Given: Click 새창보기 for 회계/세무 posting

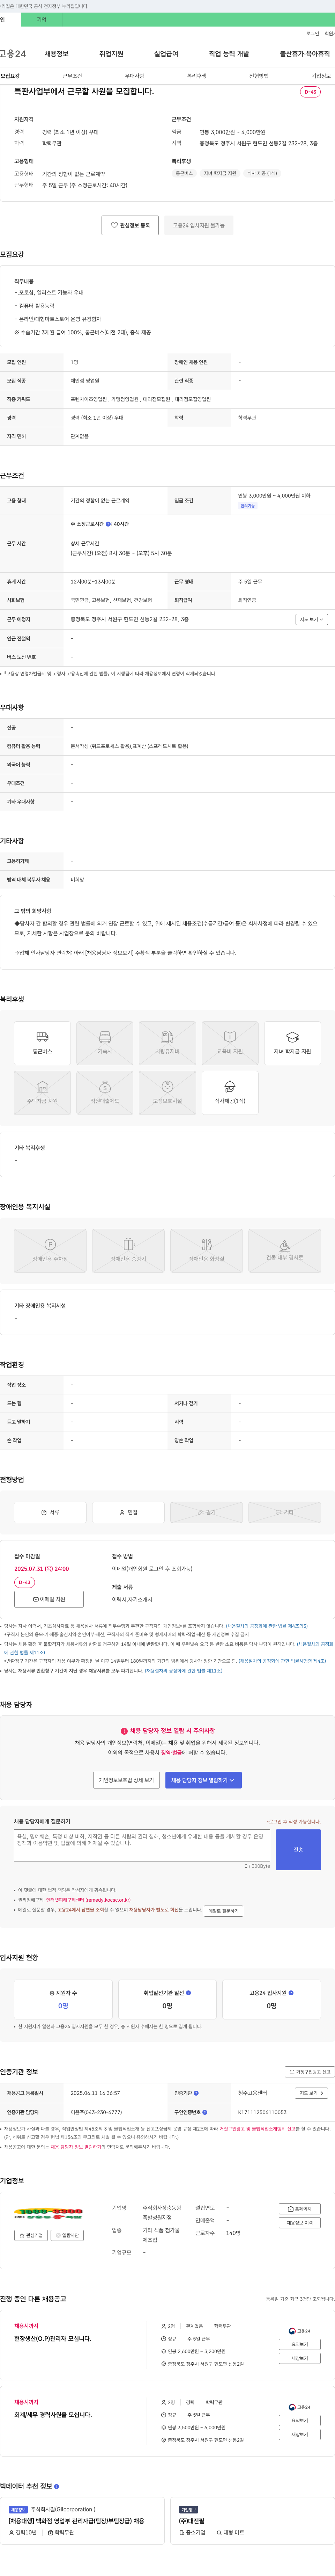Looking at the screenshot, I should click(300, 2434).
